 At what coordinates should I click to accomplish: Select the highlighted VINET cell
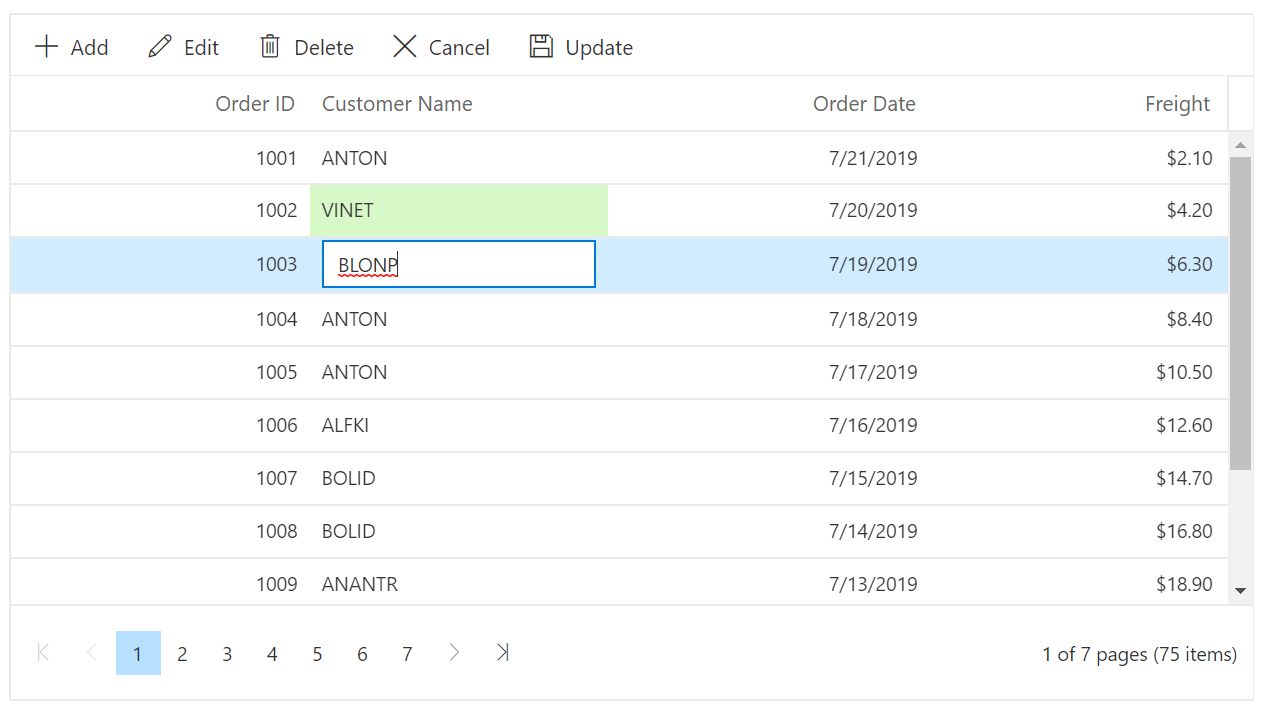coord(458,211)
